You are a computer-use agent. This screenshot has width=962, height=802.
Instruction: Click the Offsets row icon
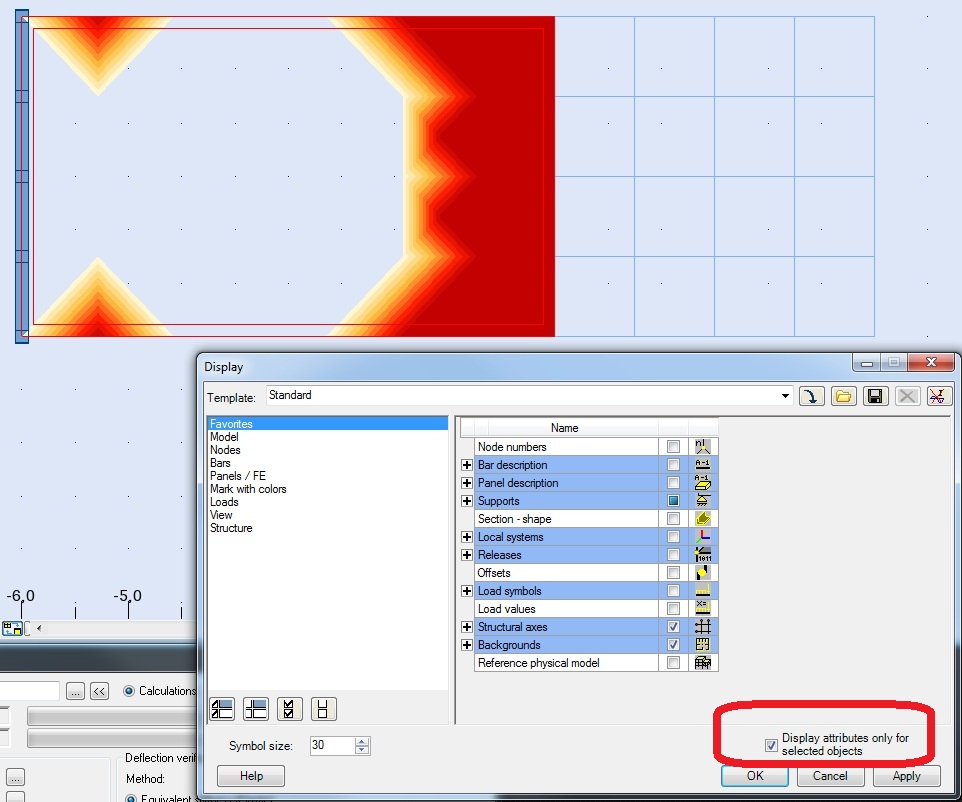coord(702,573)
